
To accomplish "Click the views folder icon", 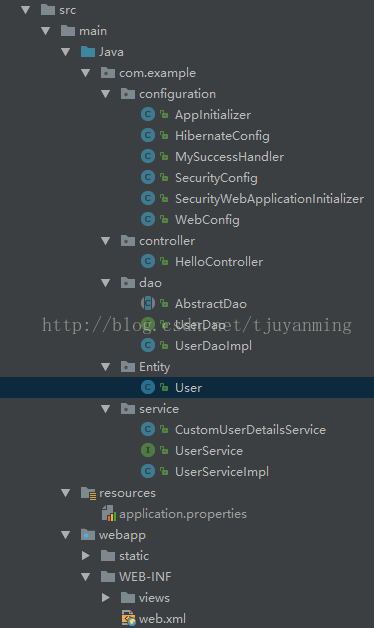I will pyautogui.click(x=128, y=598).
